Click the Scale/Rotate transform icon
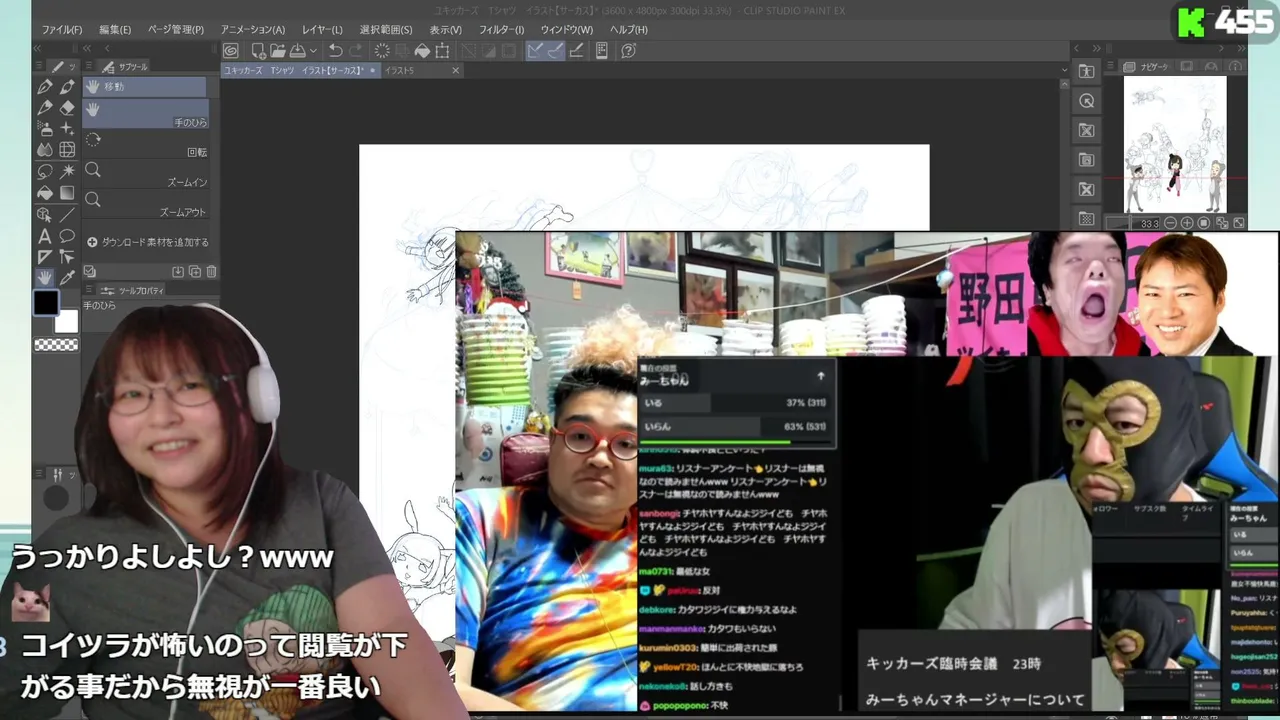Image resolution: width=1280 pixels, height=720 pixels. point(442,51)
